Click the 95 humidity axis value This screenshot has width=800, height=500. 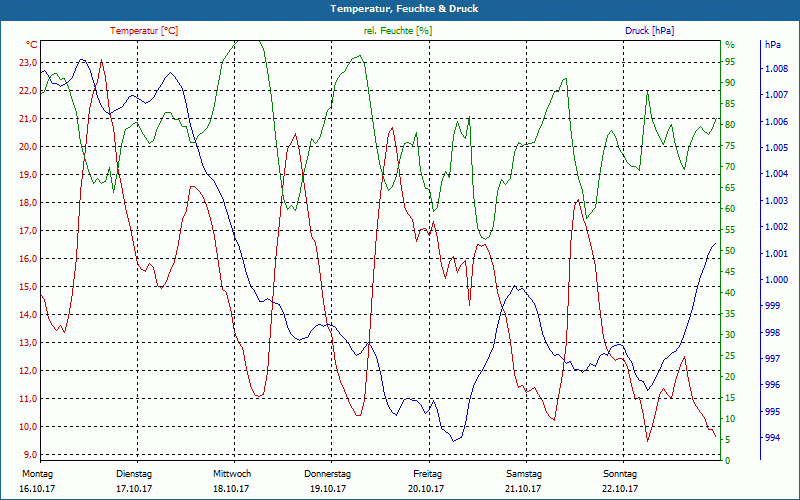coord(730,62)
